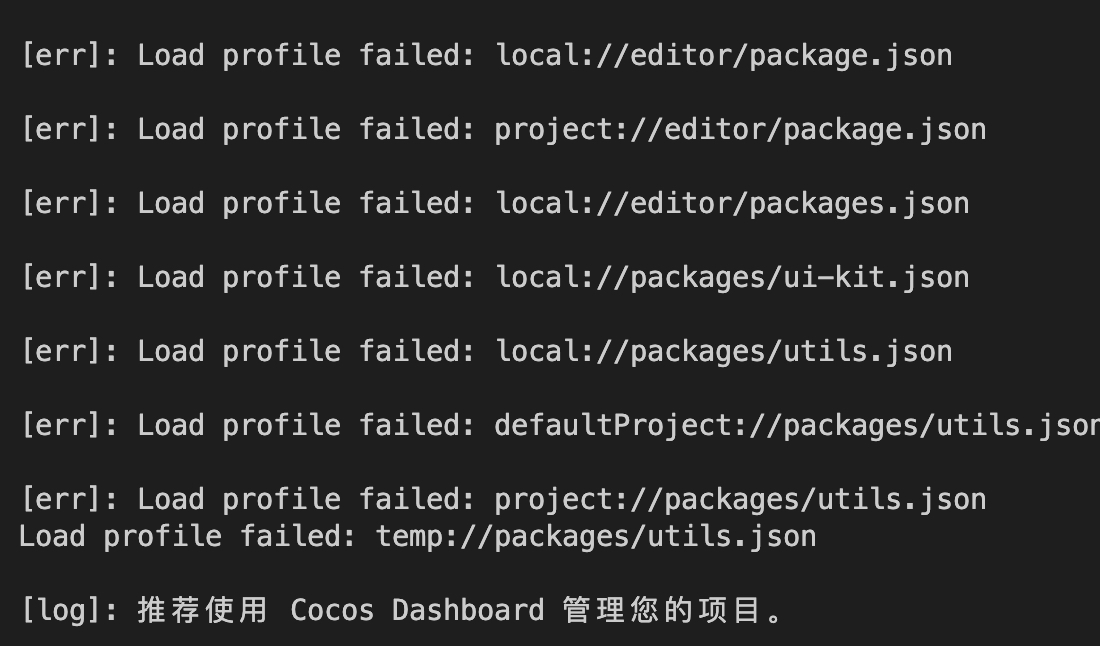Click the Cocos Dashboard text in the log
This screenshot has height=646, width=1100.
coord(417,611)
